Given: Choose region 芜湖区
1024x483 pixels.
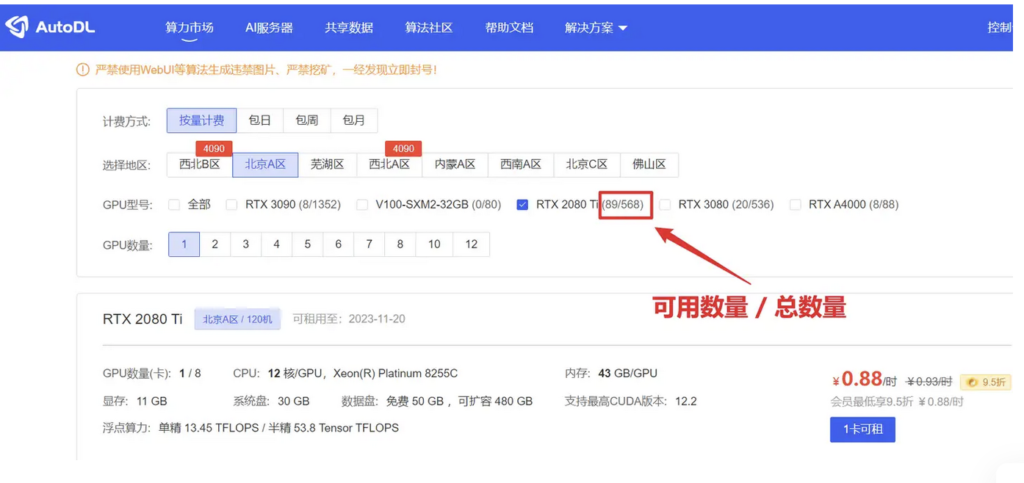Looking at the screenshot, I should coord(327,164).
